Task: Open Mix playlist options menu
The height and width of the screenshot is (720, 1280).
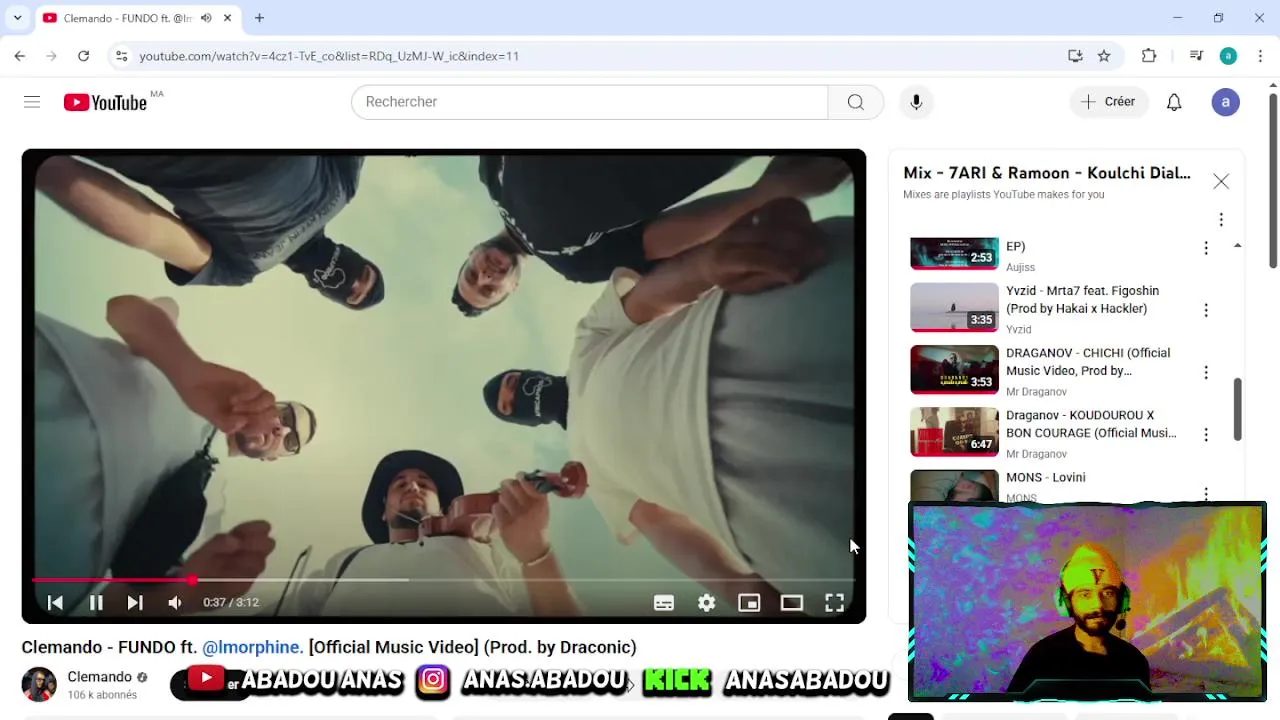Action: pos(1221,219)
